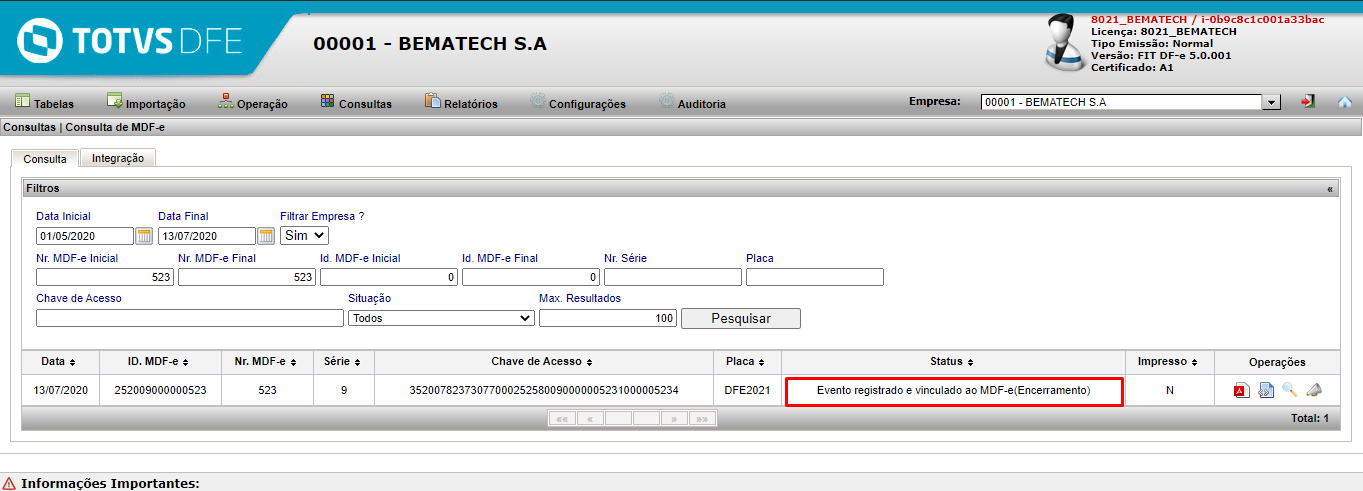Open the Relatórios menu
The height and width of the screenshot is (491, 1363).
pos(461,102)
